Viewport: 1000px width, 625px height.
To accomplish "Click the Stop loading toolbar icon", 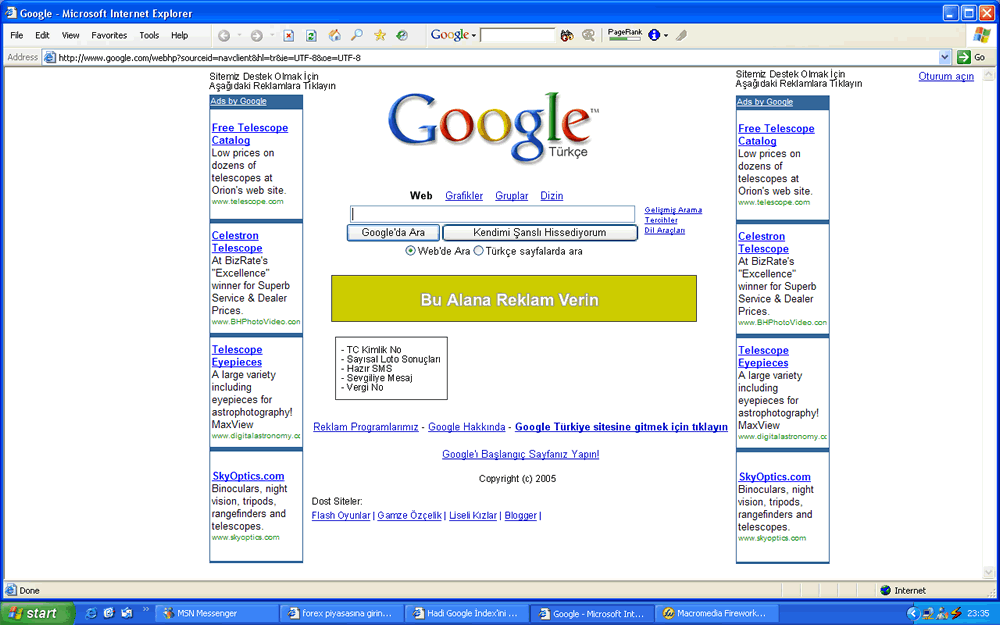I will point(288,36).
